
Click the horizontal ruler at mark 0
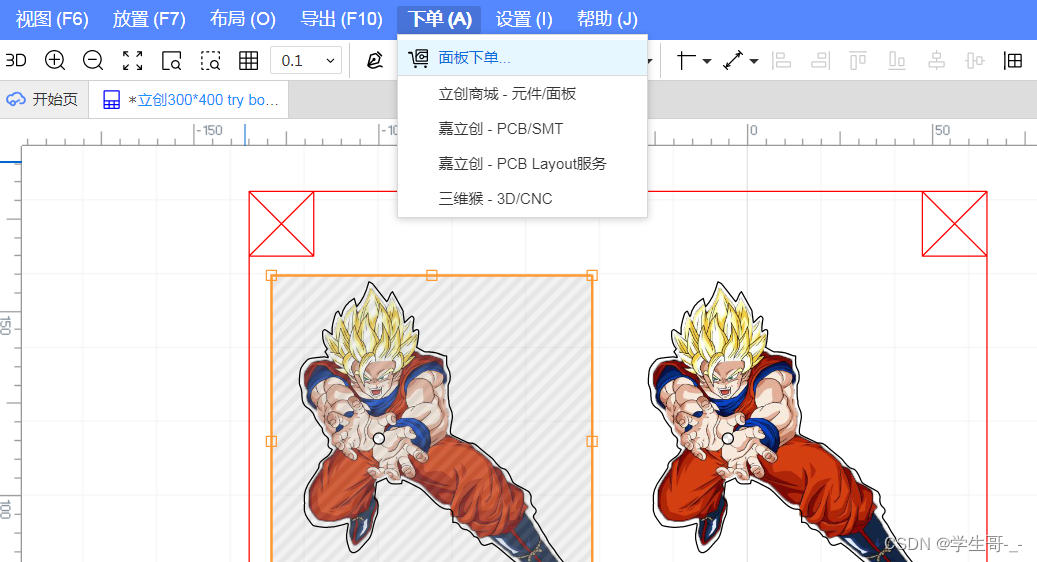(x=753, y=131)
